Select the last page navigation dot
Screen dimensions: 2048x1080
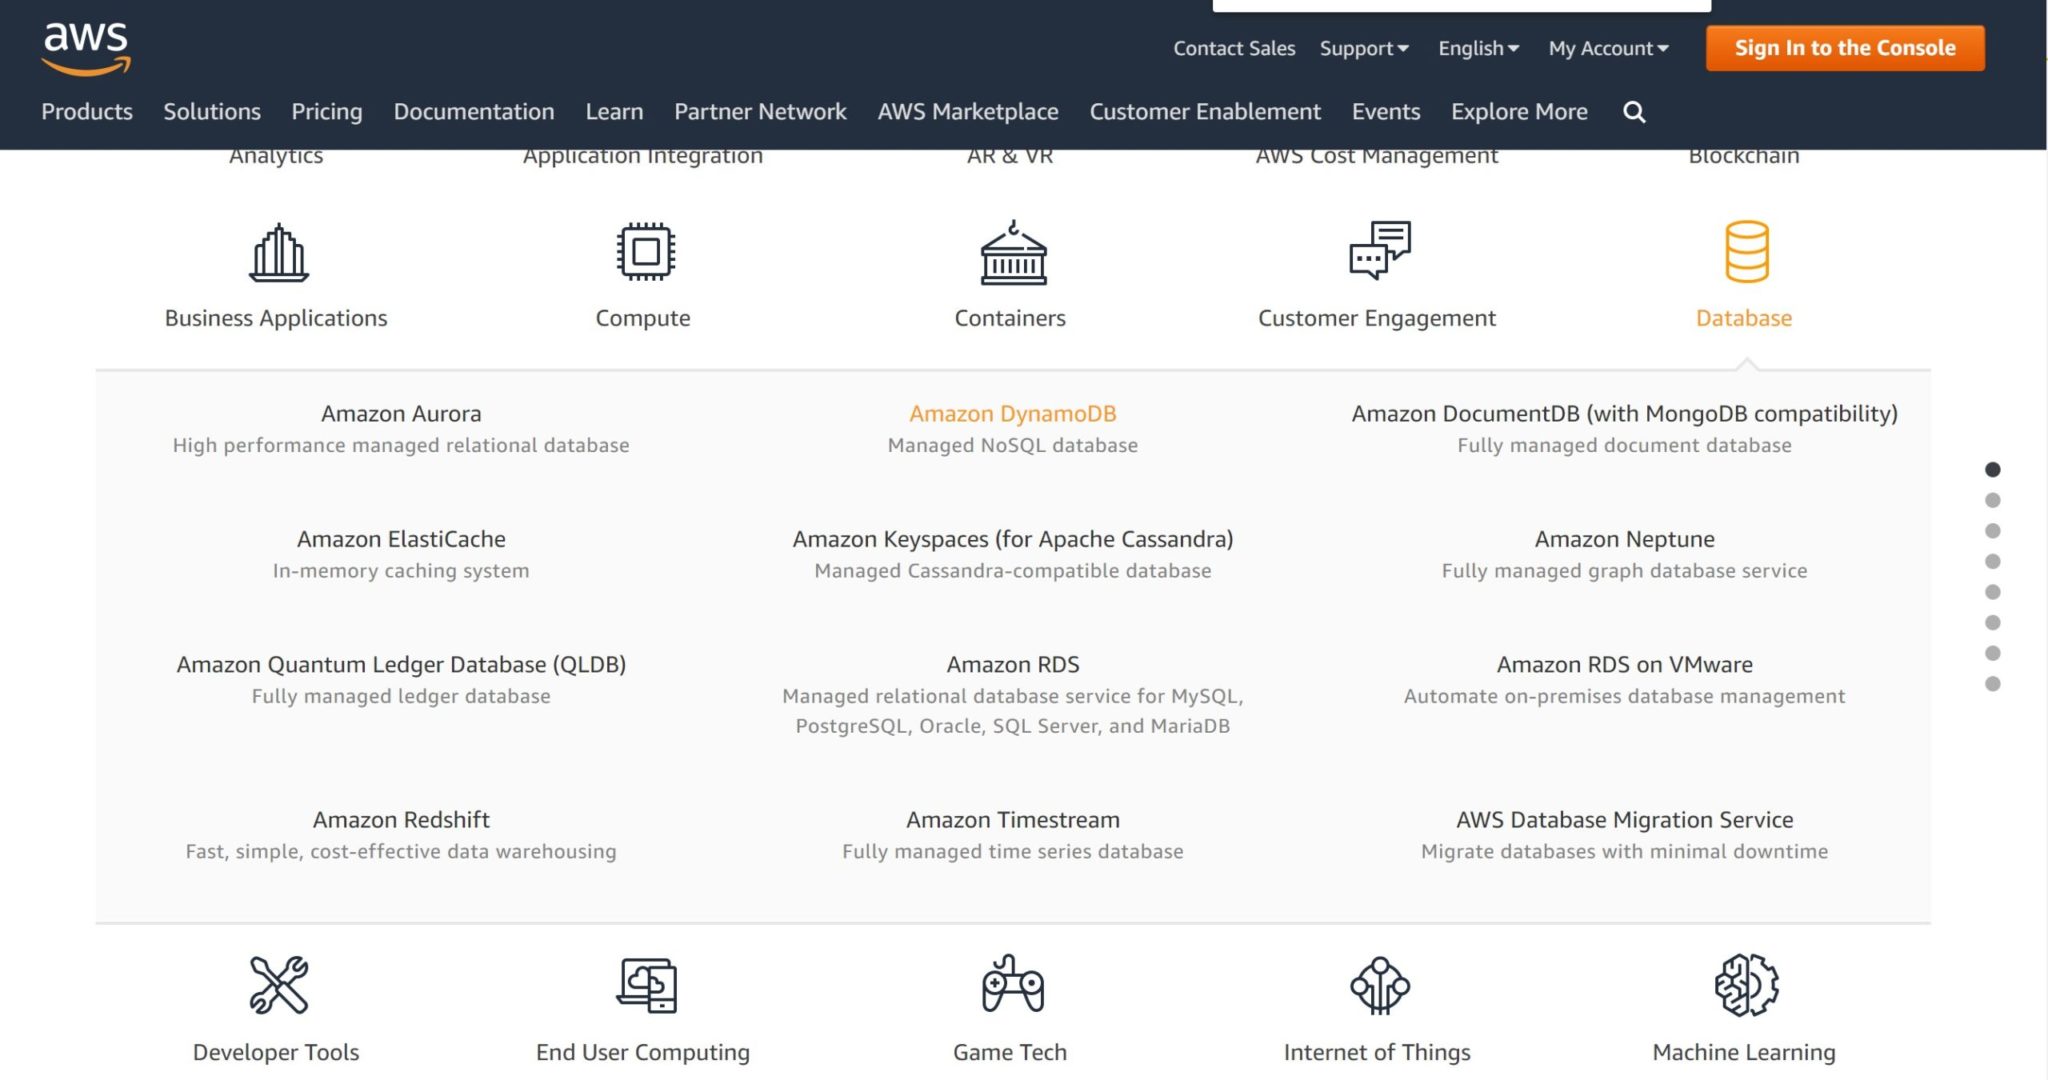[1992, 684]
